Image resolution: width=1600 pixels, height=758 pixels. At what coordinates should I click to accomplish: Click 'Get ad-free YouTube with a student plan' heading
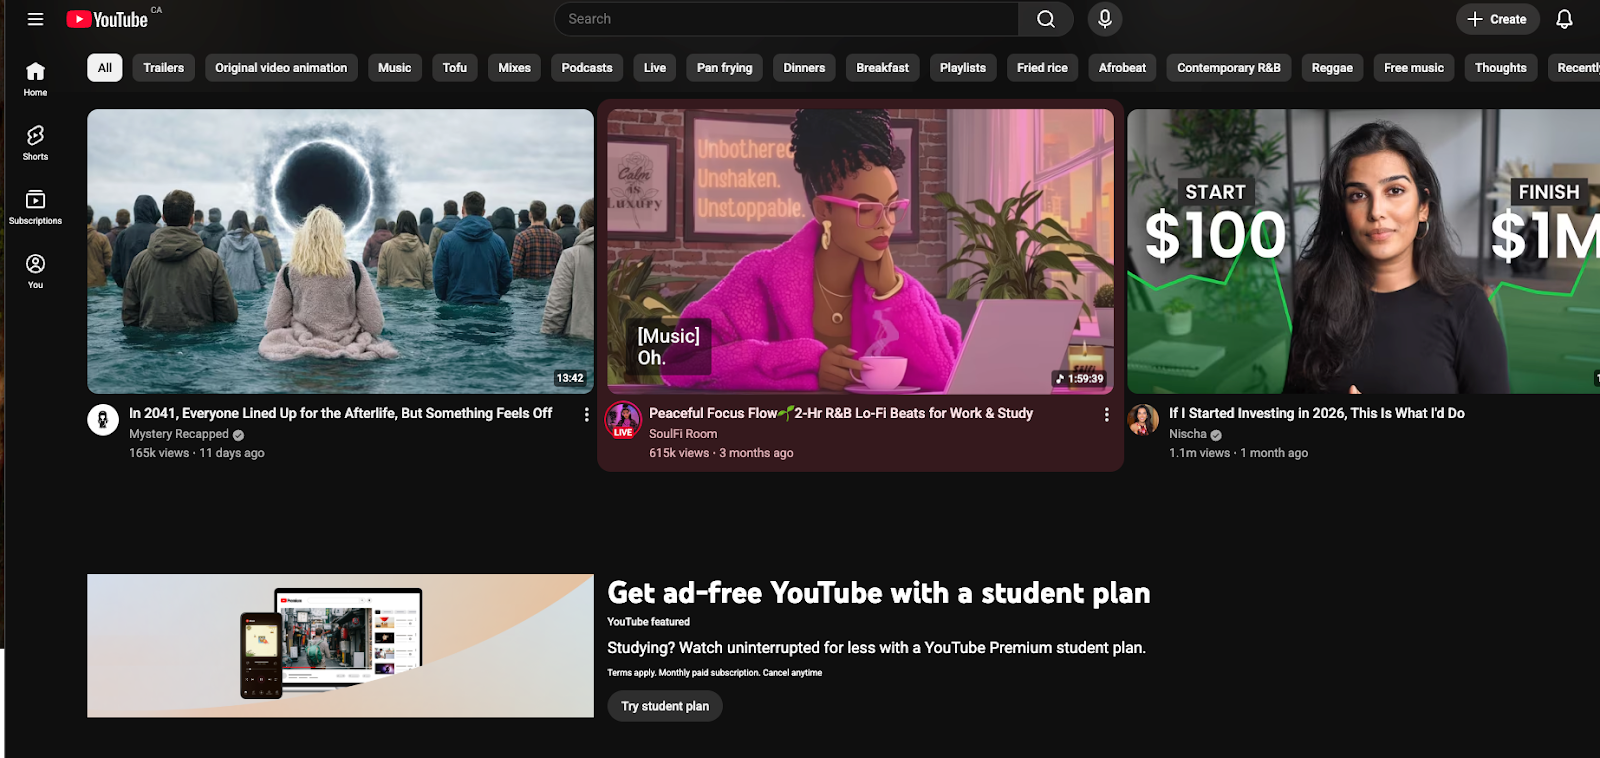pyautogui.click(x=879, y=593)
